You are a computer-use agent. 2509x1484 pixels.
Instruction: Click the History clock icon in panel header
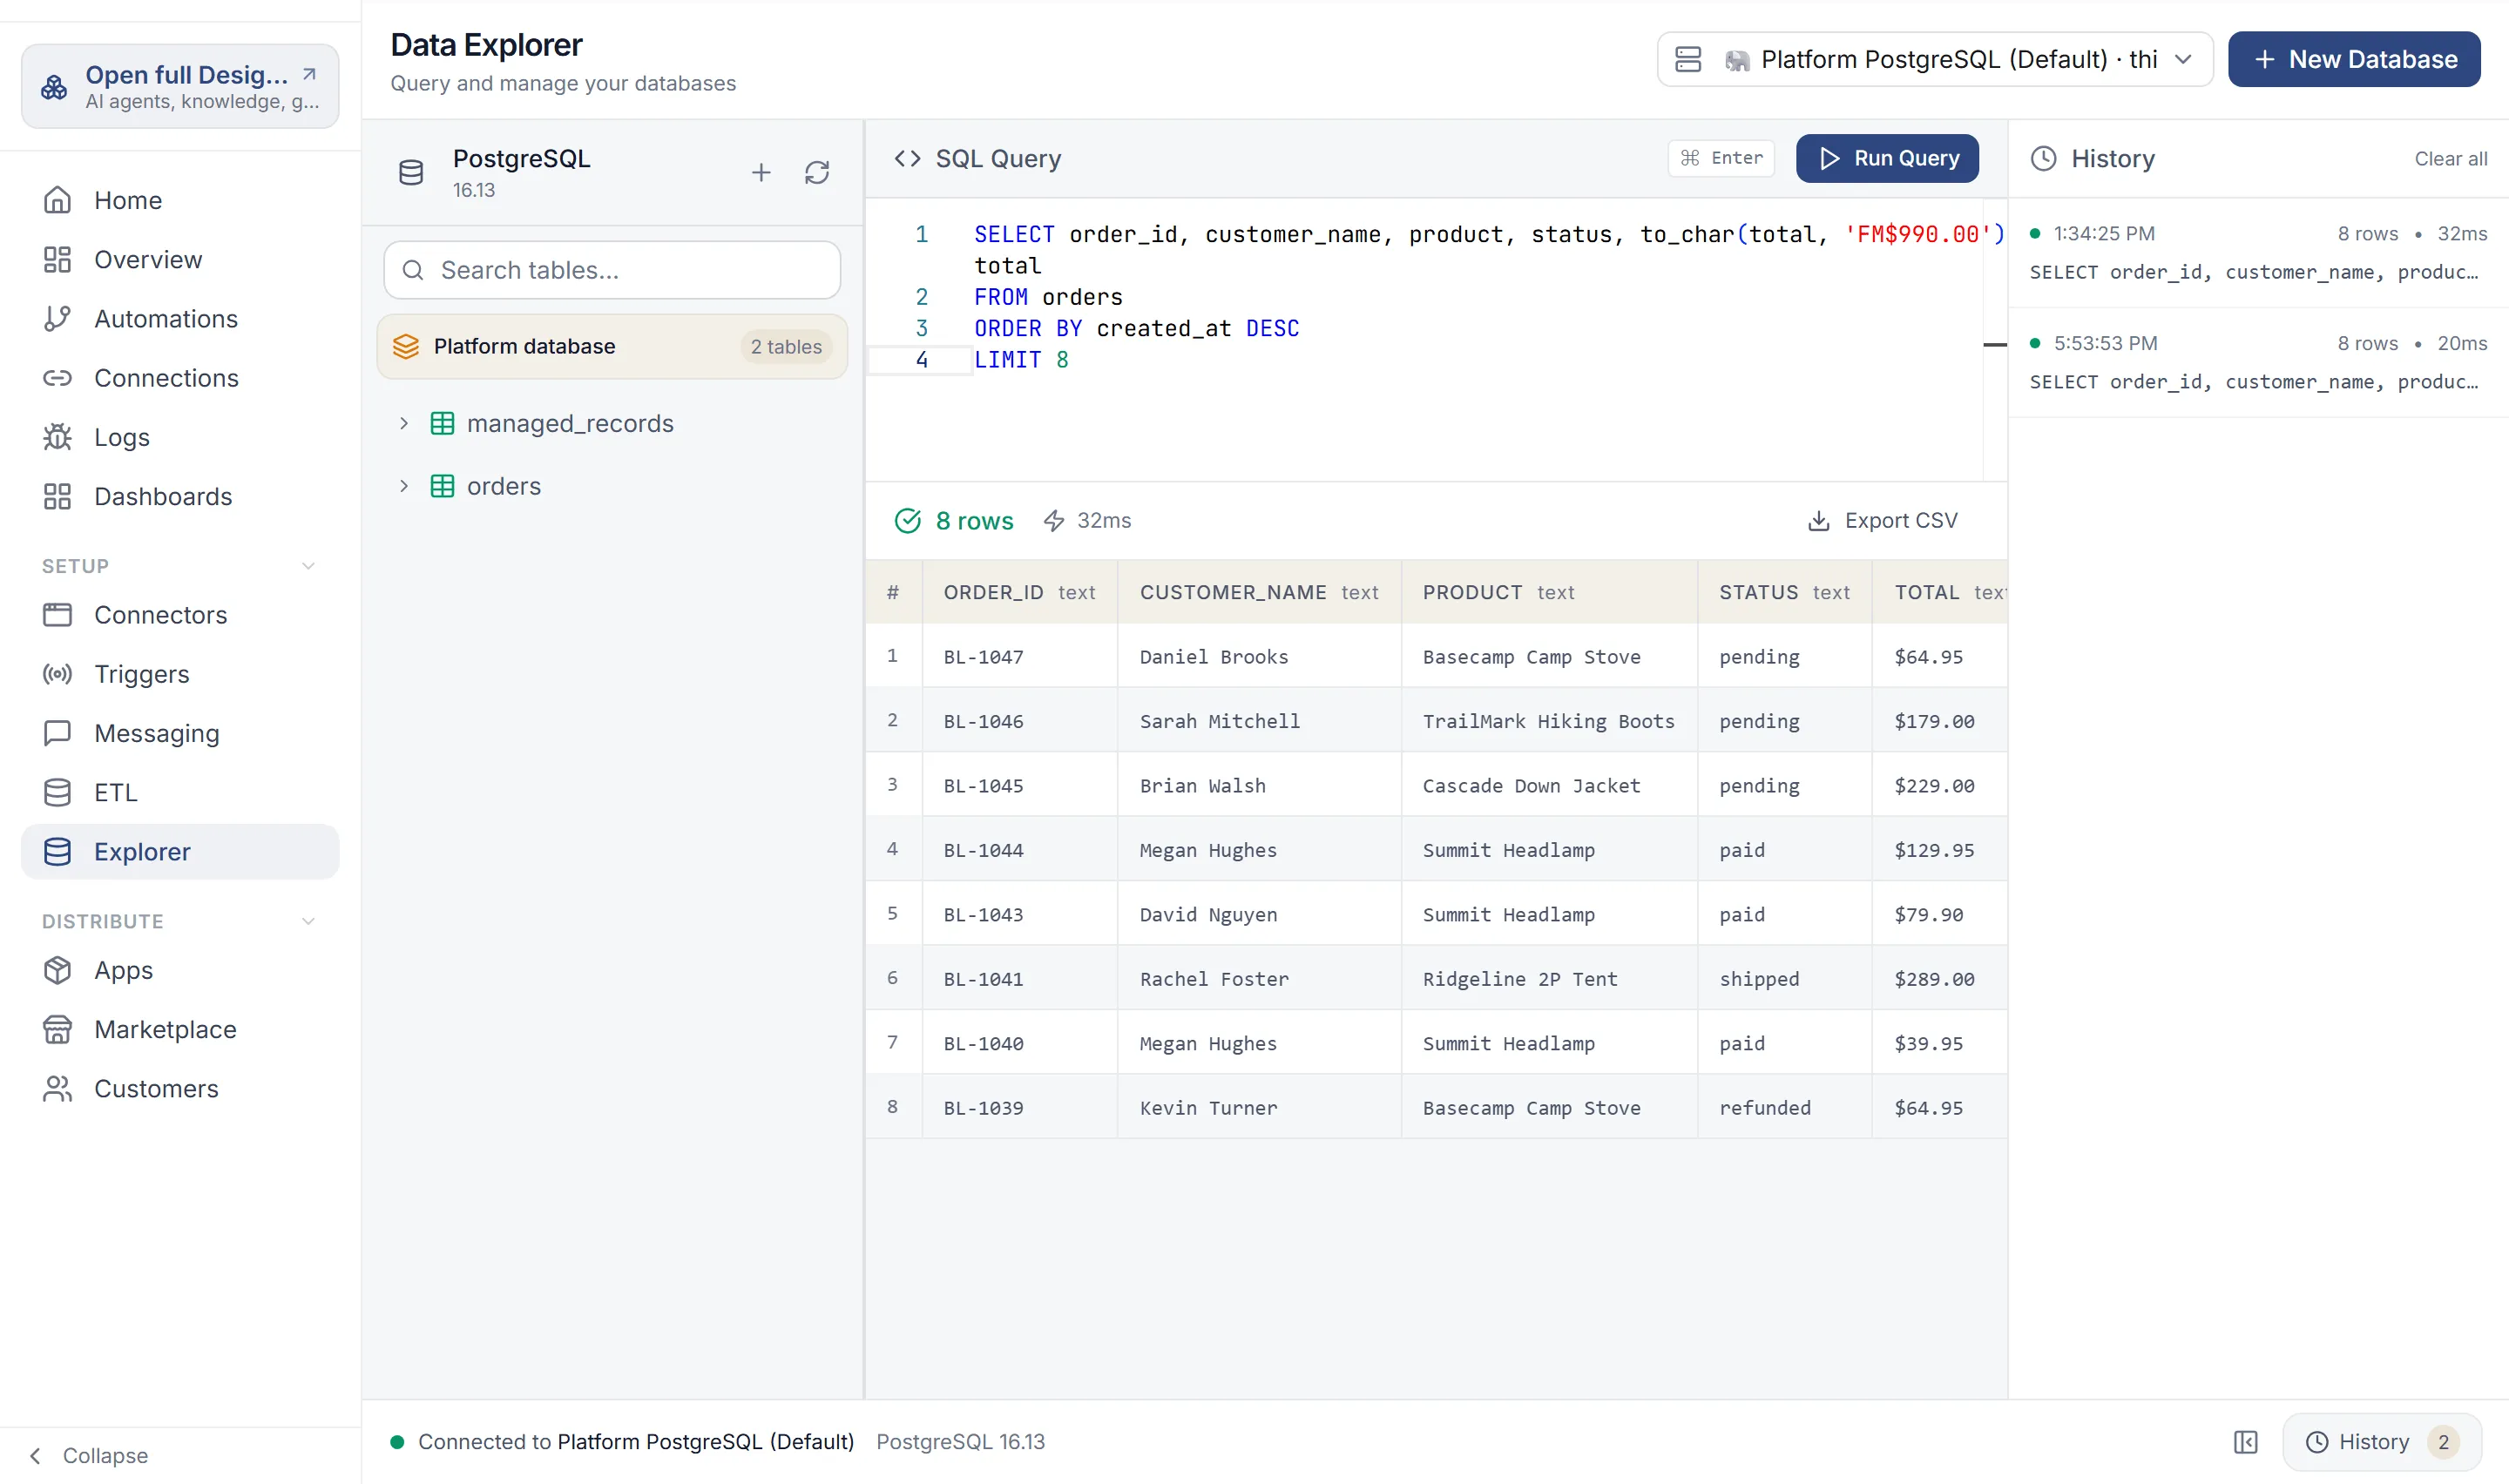pyautogui.click(x=2043, y=158)
